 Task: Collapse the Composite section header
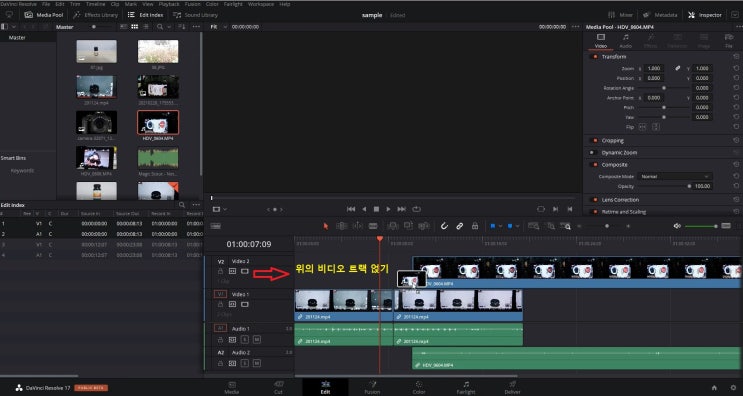(615, 165)
